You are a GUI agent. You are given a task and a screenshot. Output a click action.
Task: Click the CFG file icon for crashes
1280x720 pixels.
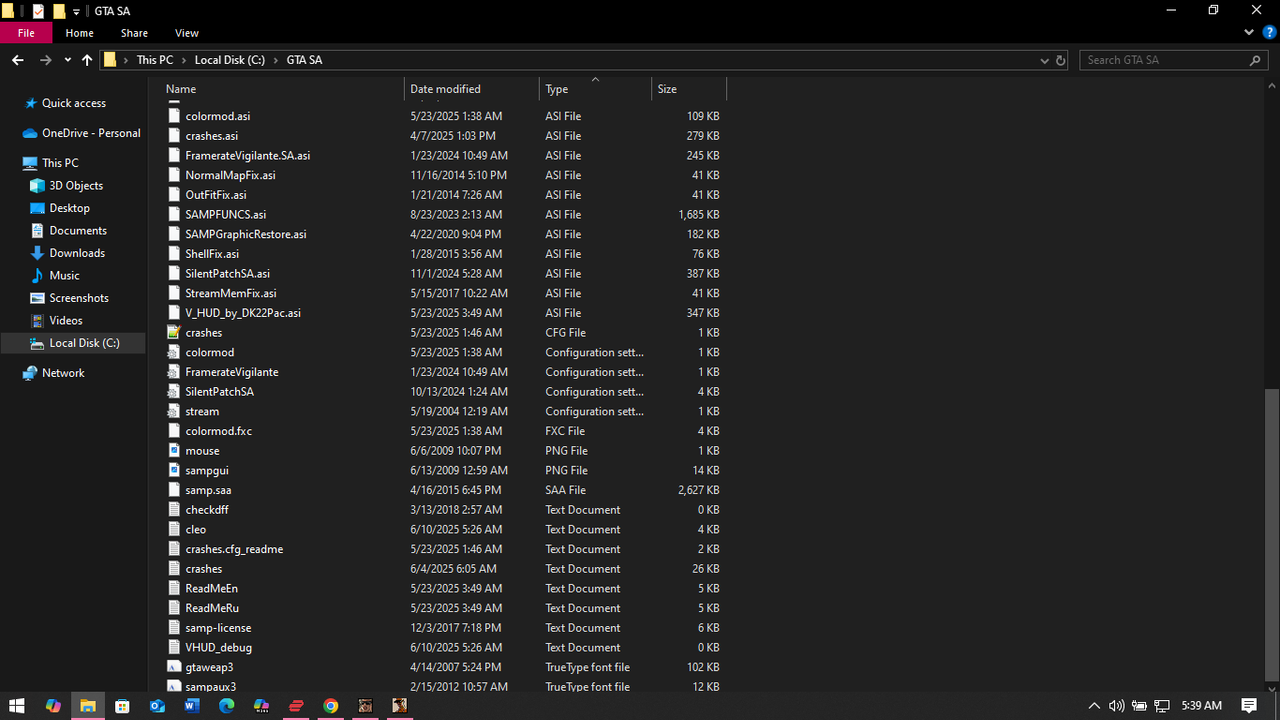(175, 332)
